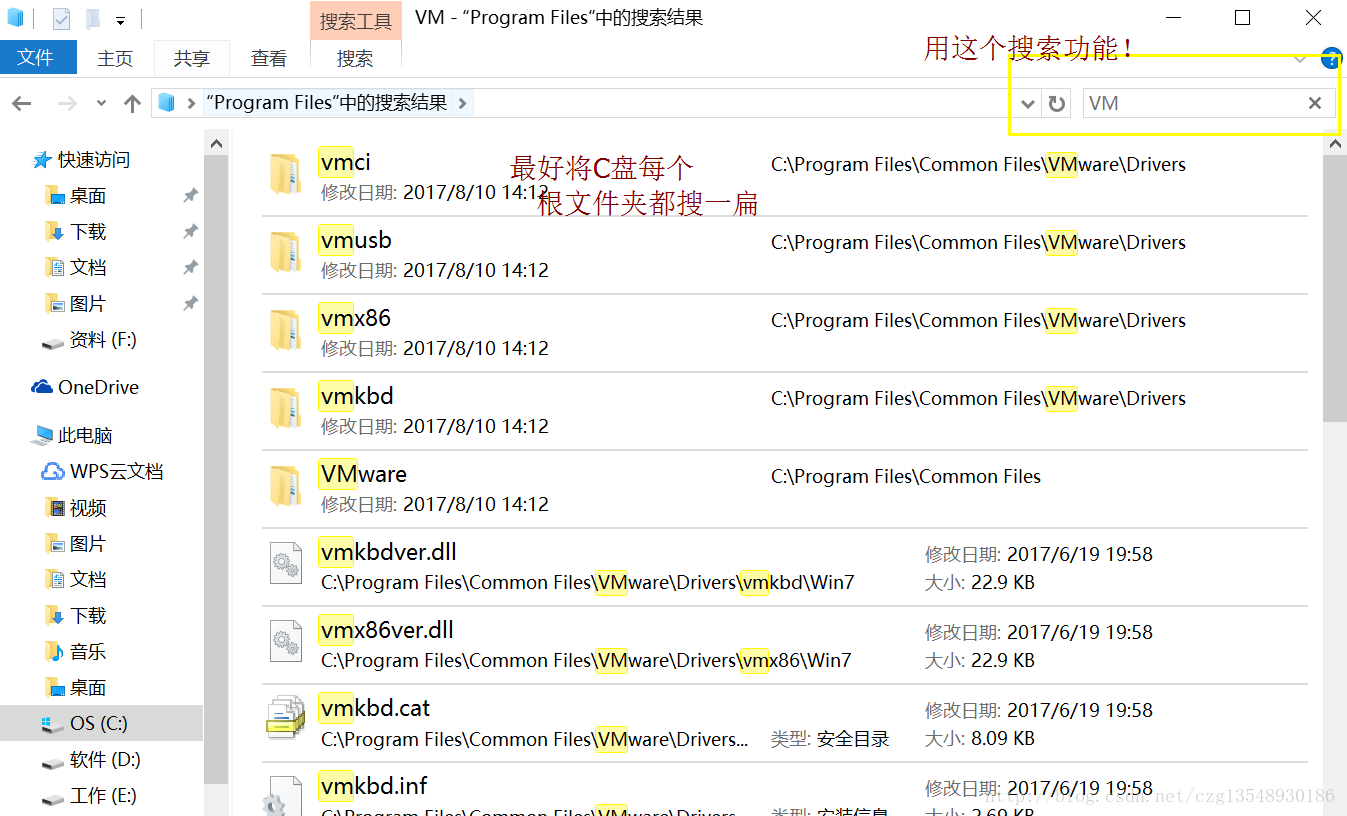
Task: Click the 快速访问 star icon
Action: click(x=42, y=160)
